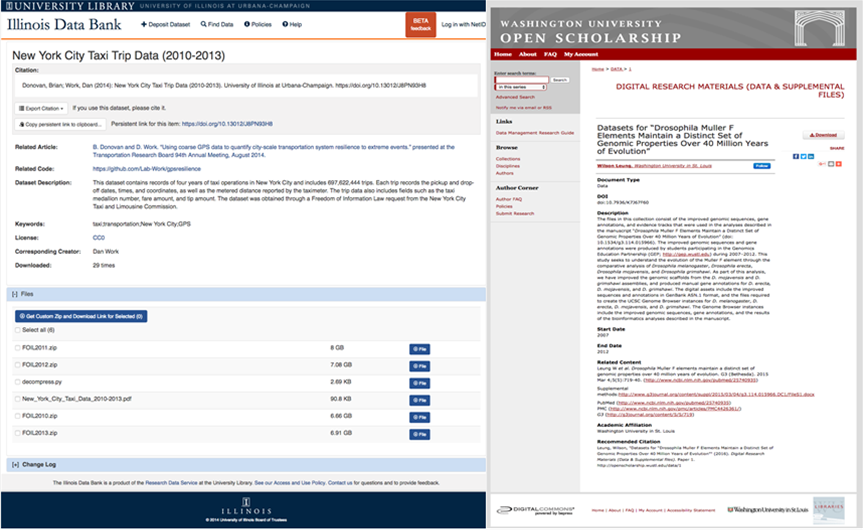Select the New_York_City_Taxi_Data PDF checkbox
The width and height of the screenshot is (863, 530).
pos(17,398)
